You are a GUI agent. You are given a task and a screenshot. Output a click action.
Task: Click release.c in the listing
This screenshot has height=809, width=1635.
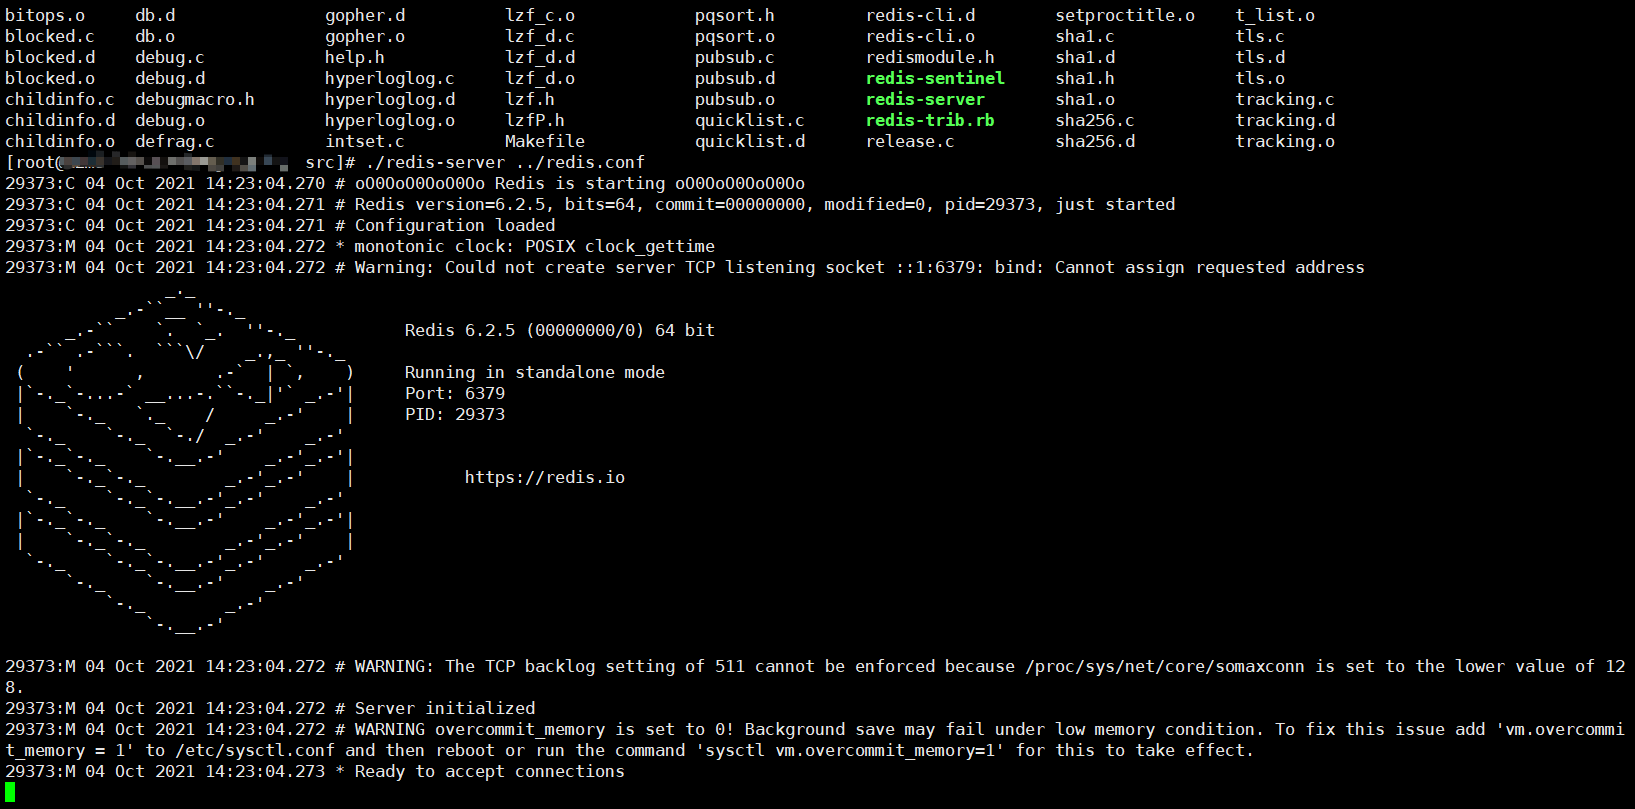pyautogui.click(x=911, y=141)
